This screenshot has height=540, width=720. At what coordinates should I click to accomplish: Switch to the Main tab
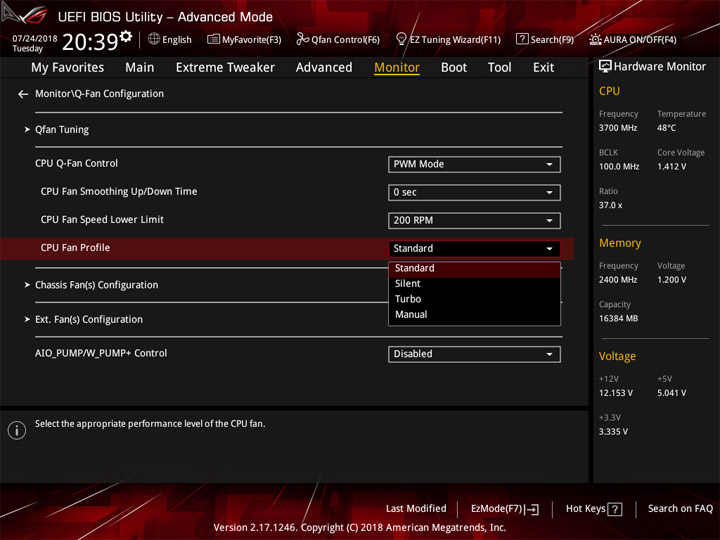click(140, 68)
